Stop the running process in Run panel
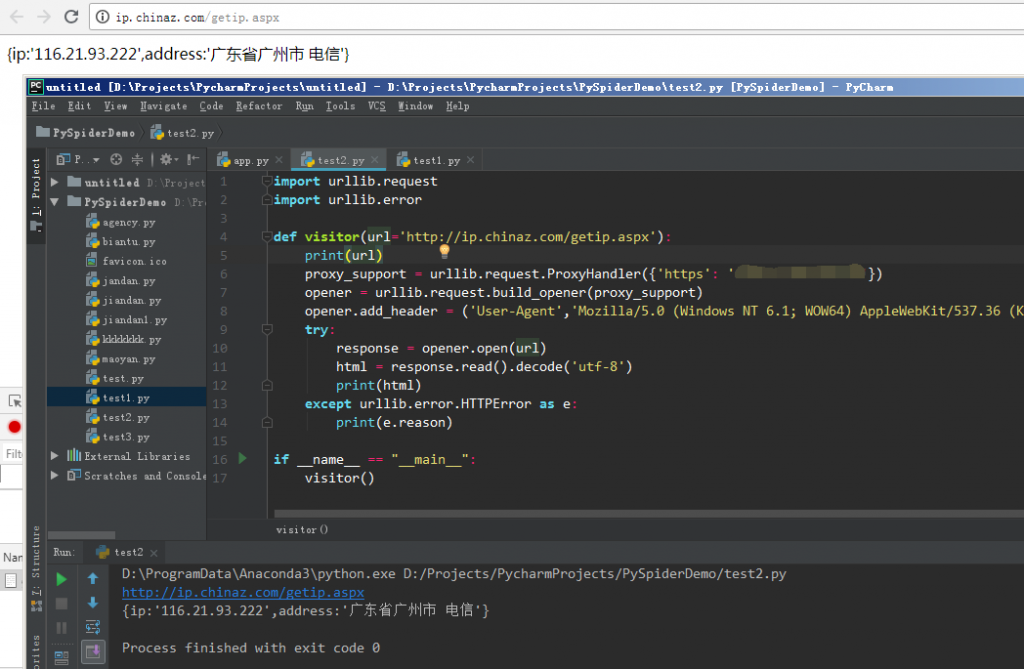The height and width of the screenshot is (669, 1024). click(61, 602)
